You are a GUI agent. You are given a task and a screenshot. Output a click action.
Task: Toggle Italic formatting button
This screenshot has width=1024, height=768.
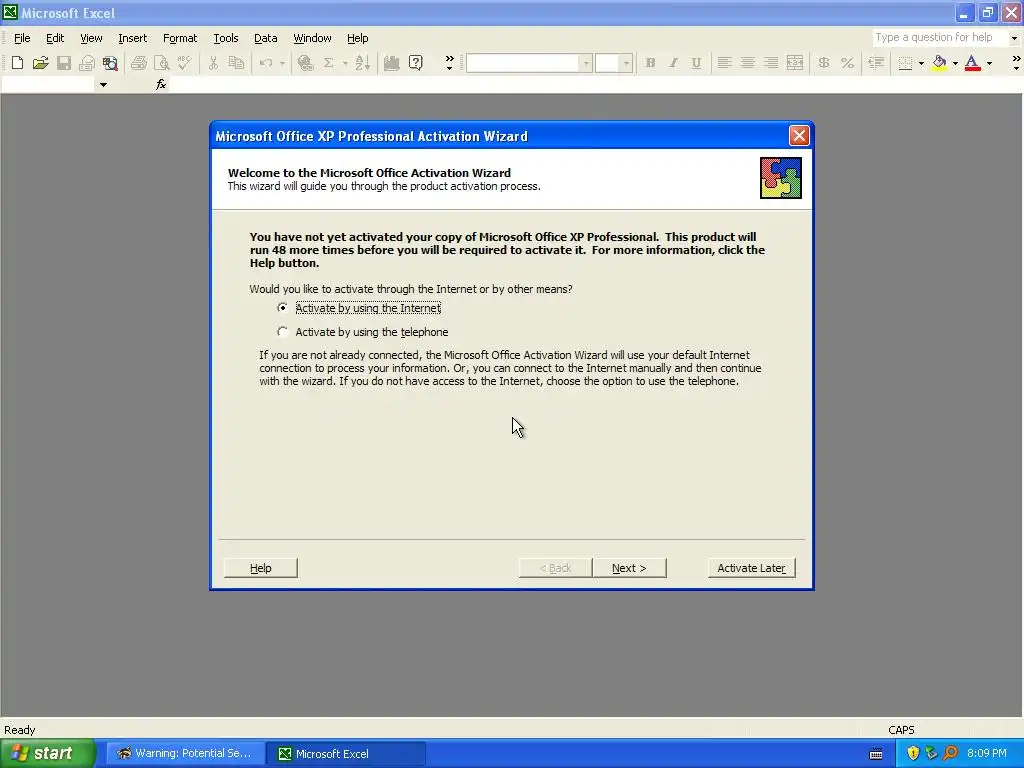[673, 63]
